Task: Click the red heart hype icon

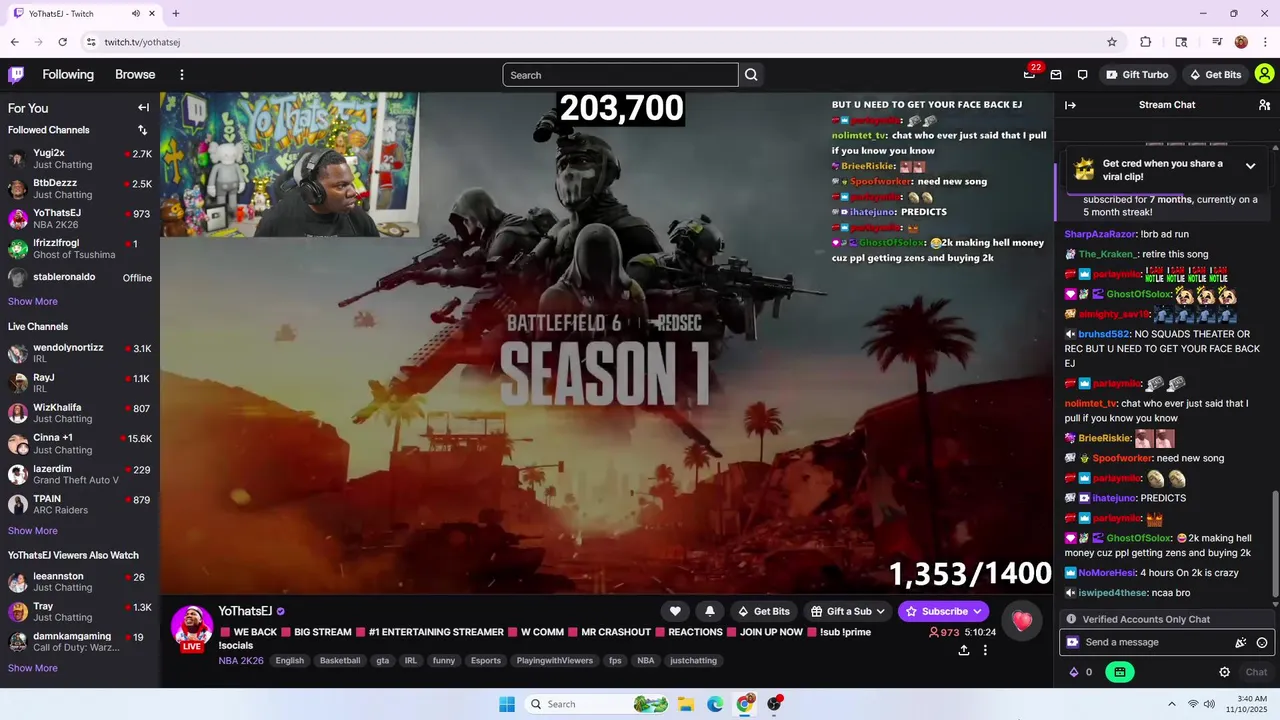Action: (x=1022, y=621)
